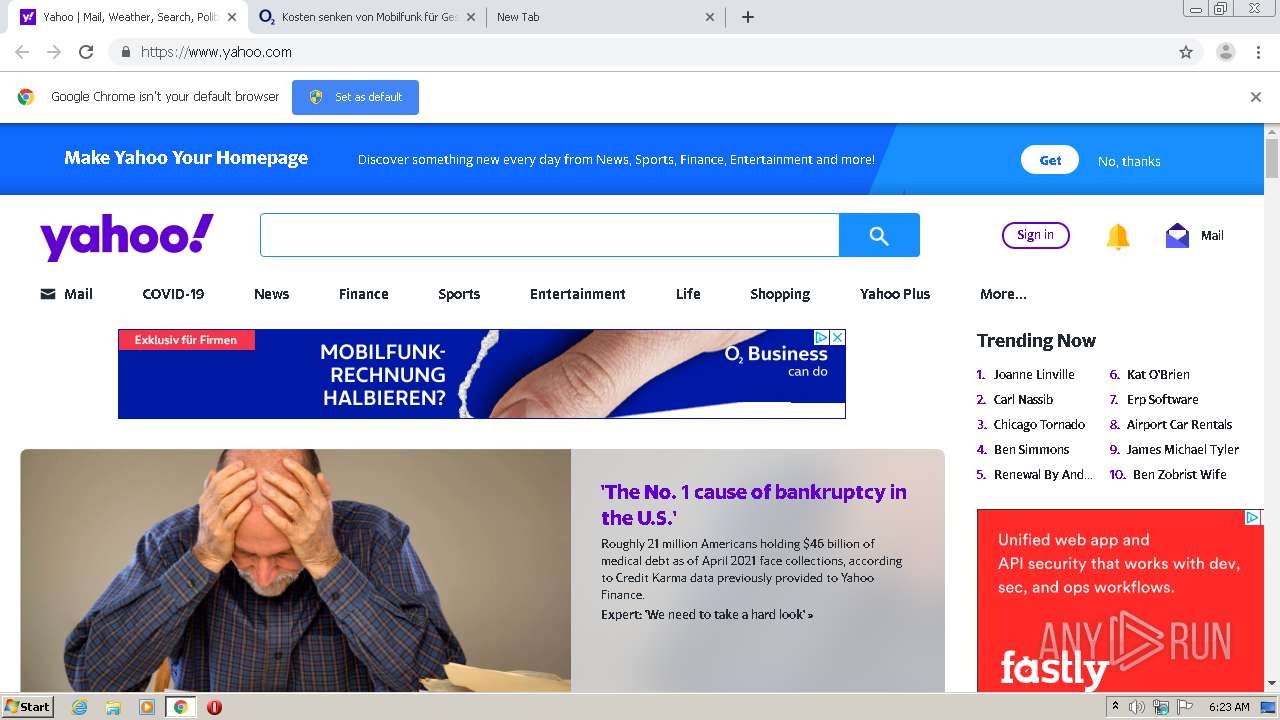Bookmark this page with the star
Image resolution: width=1280 pixels, height=720 pixels.
click(1186, 52)
